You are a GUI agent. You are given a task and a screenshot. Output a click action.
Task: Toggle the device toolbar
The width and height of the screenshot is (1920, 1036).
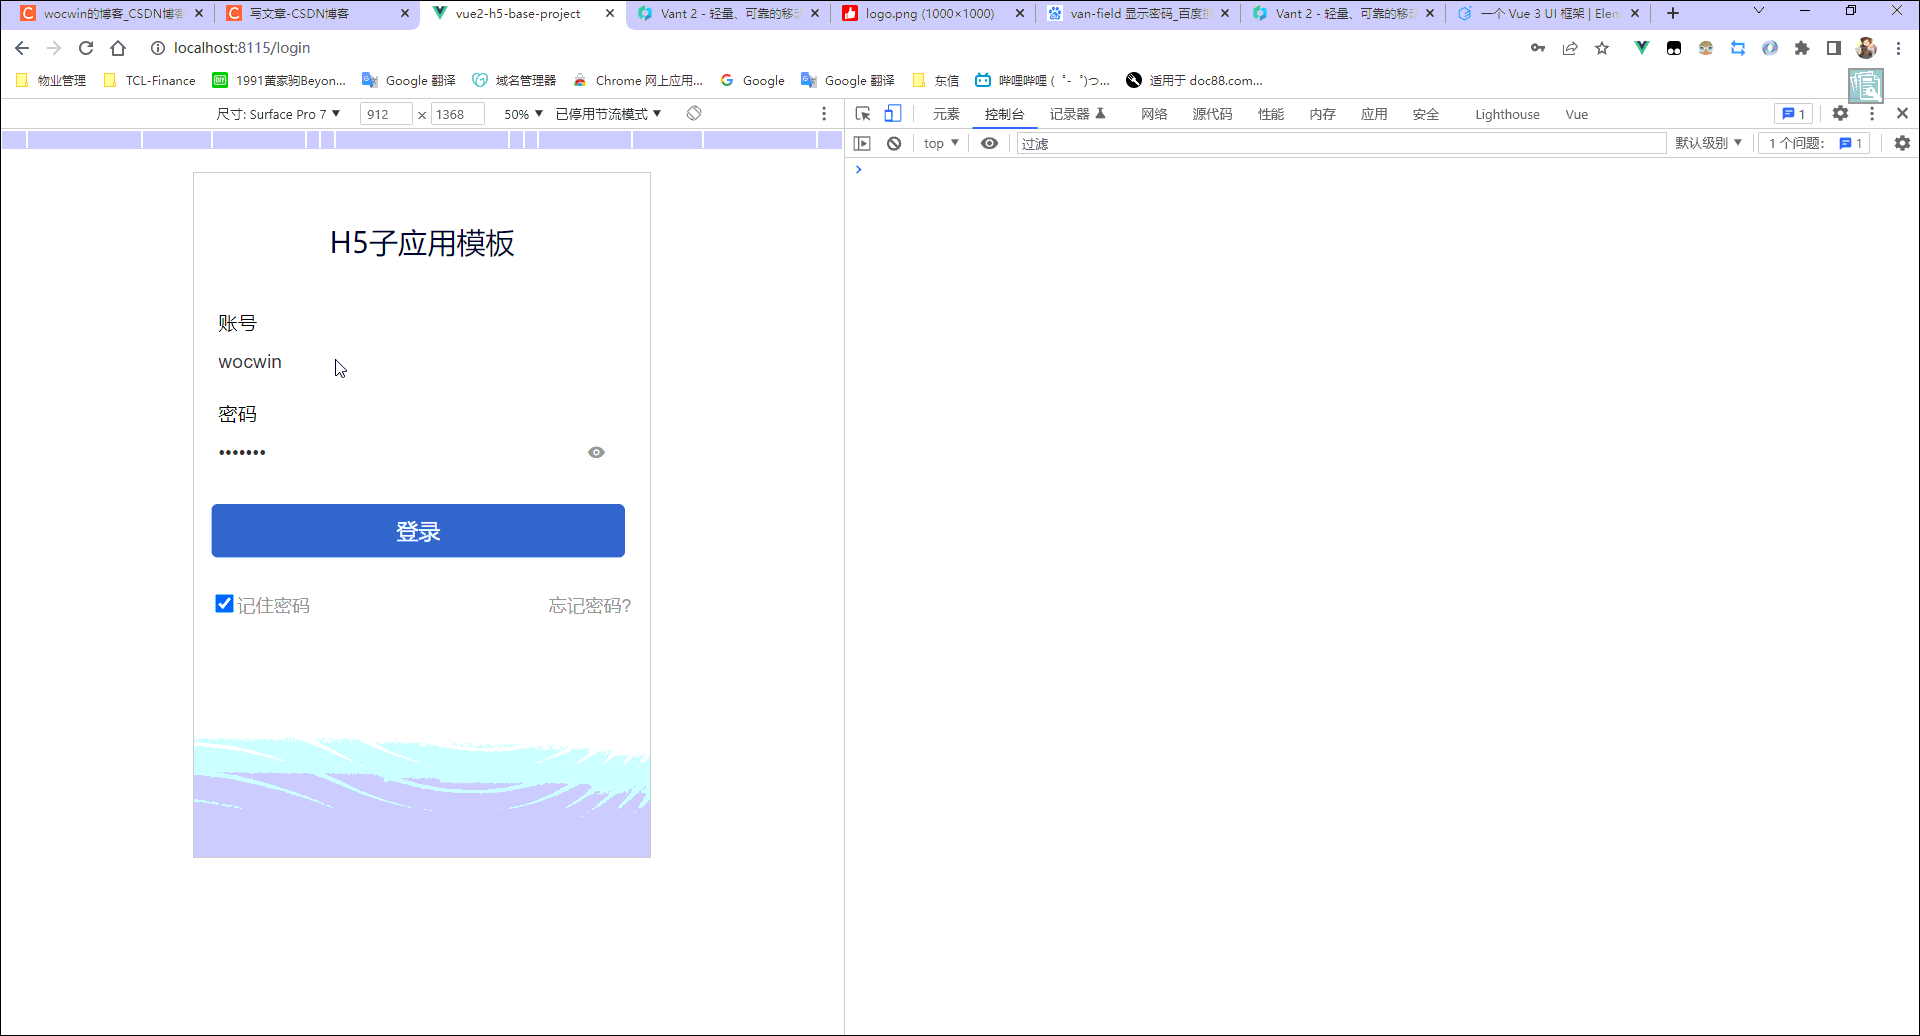893,113
